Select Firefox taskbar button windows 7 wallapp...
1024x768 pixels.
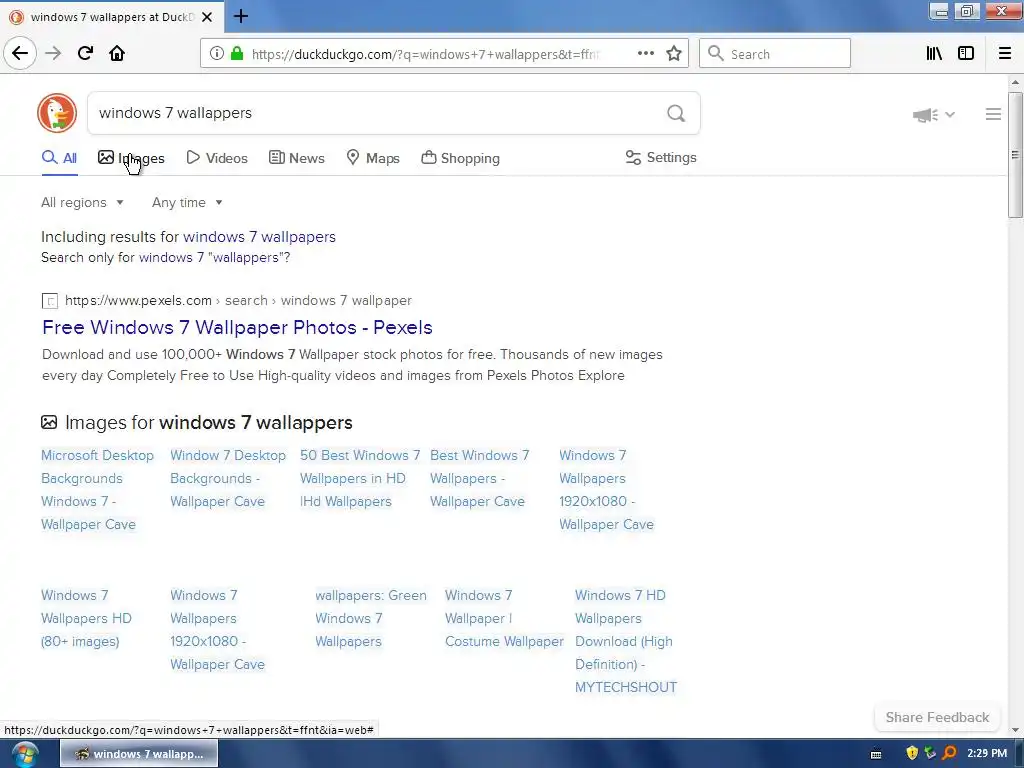[139, 754]
